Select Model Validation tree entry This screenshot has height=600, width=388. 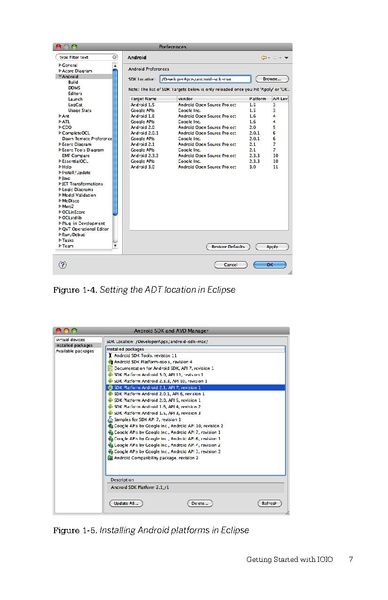pos(79,195)
